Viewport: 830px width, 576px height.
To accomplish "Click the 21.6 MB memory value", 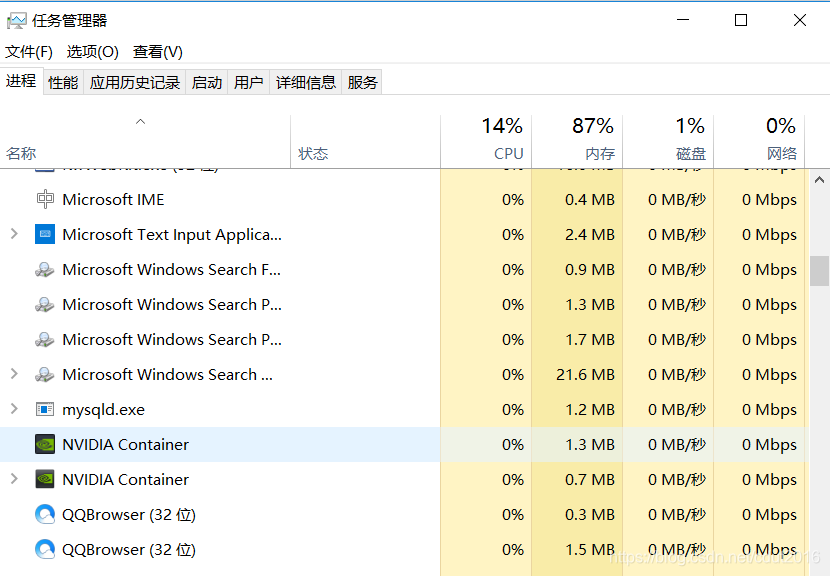I will [585, 374].
